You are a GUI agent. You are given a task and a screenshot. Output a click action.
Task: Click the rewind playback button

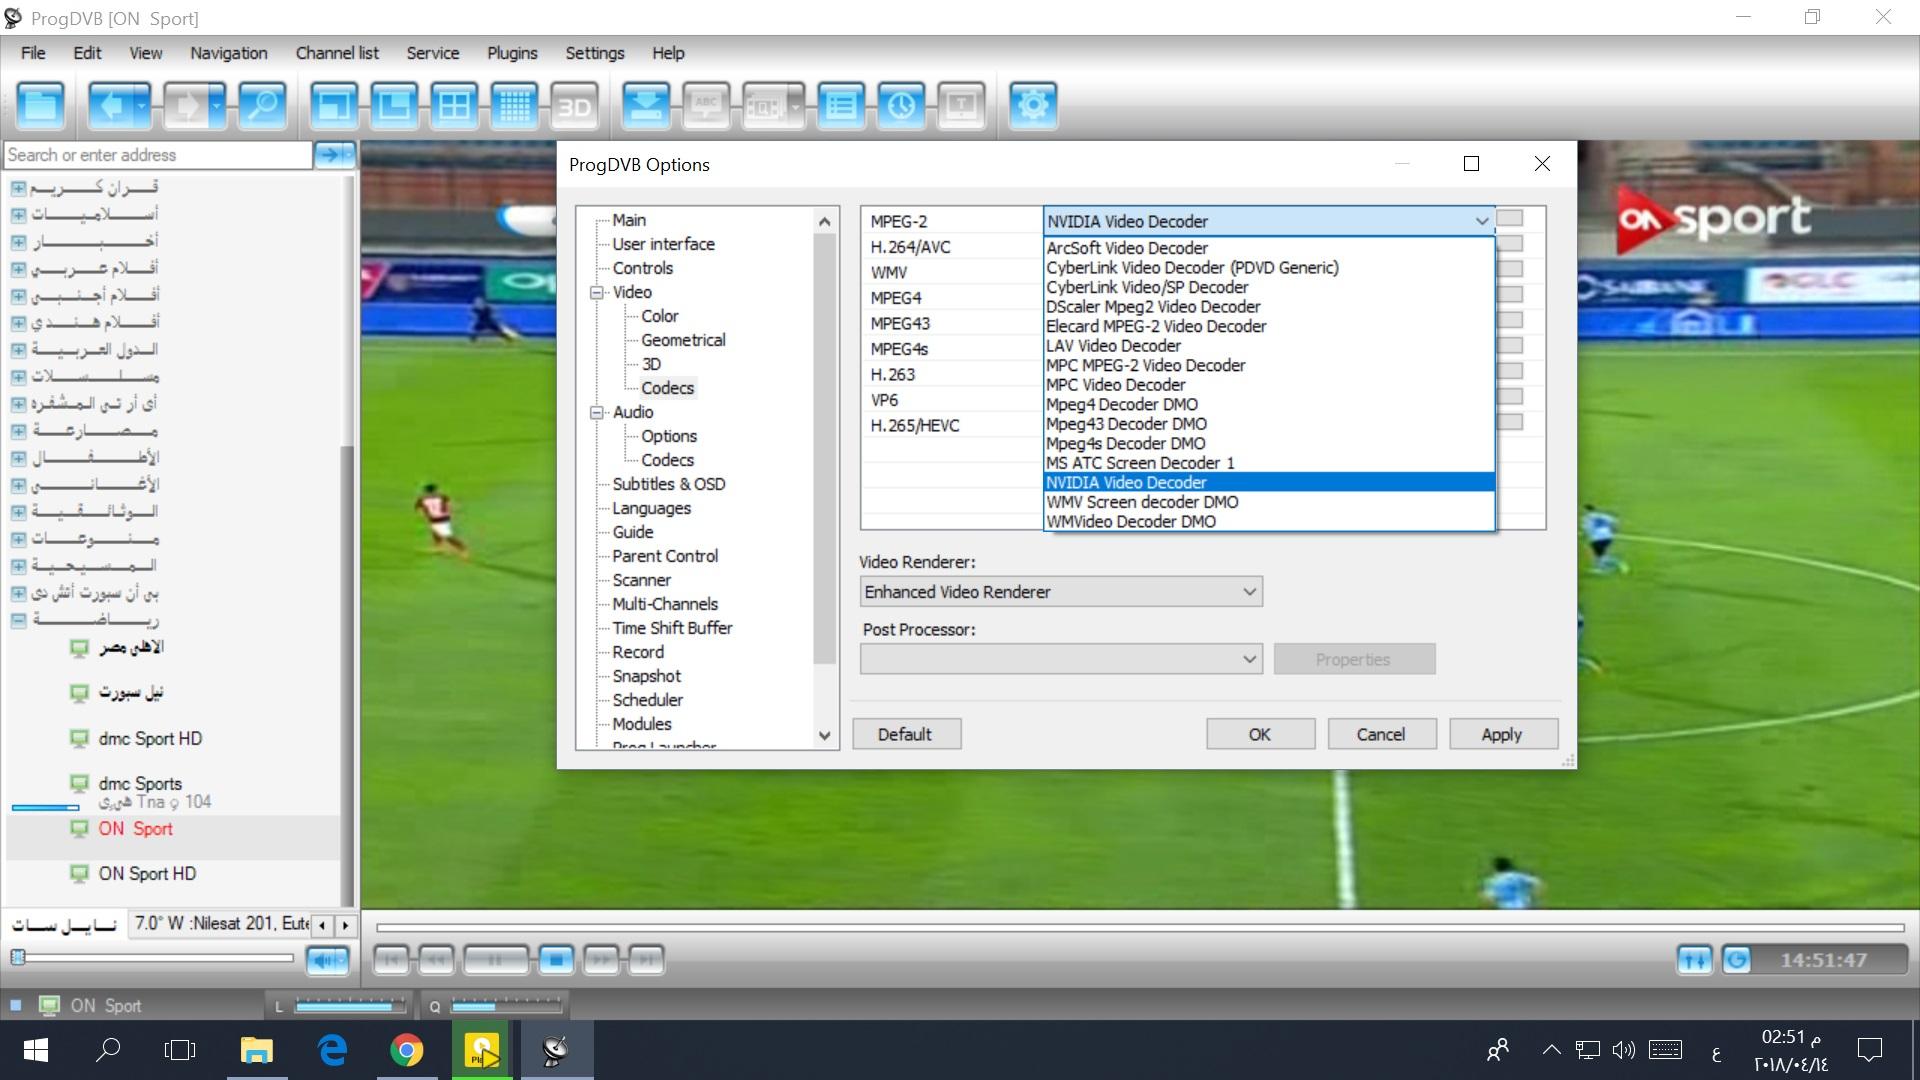coord(437,960)
